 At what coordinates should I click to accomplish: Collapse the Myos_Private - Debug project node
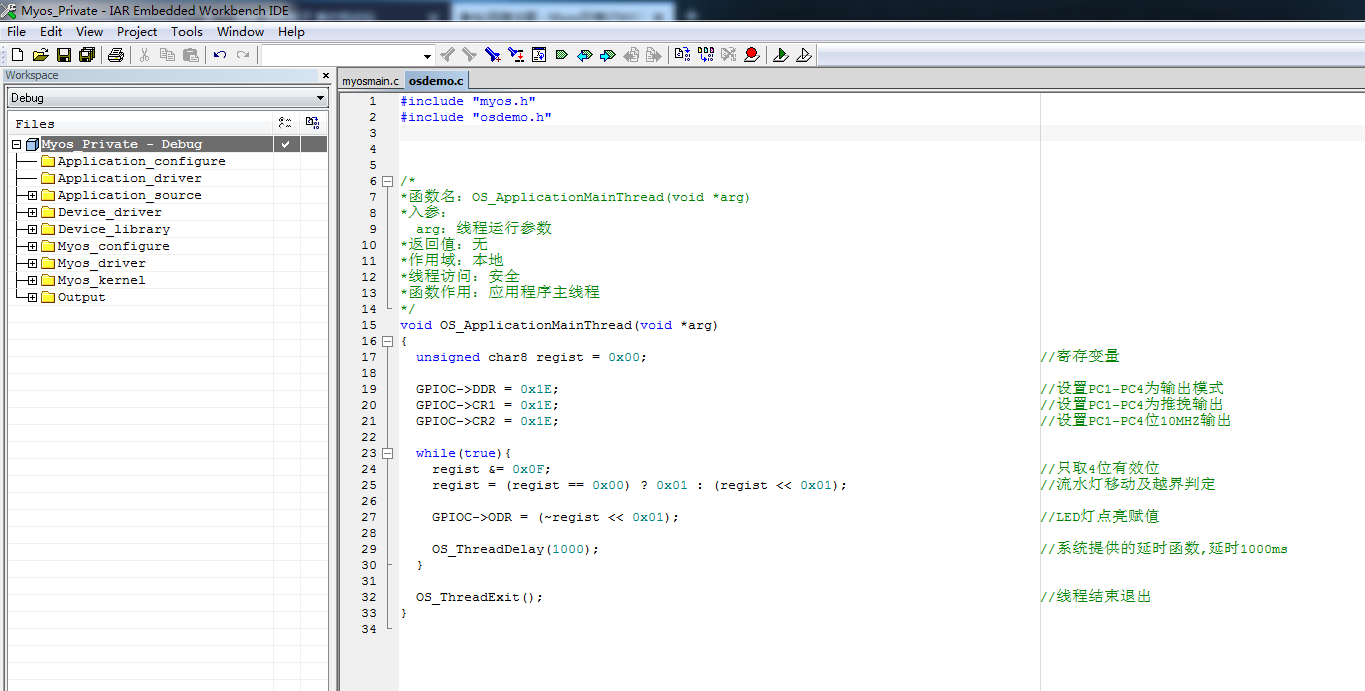tap(16, 144)
